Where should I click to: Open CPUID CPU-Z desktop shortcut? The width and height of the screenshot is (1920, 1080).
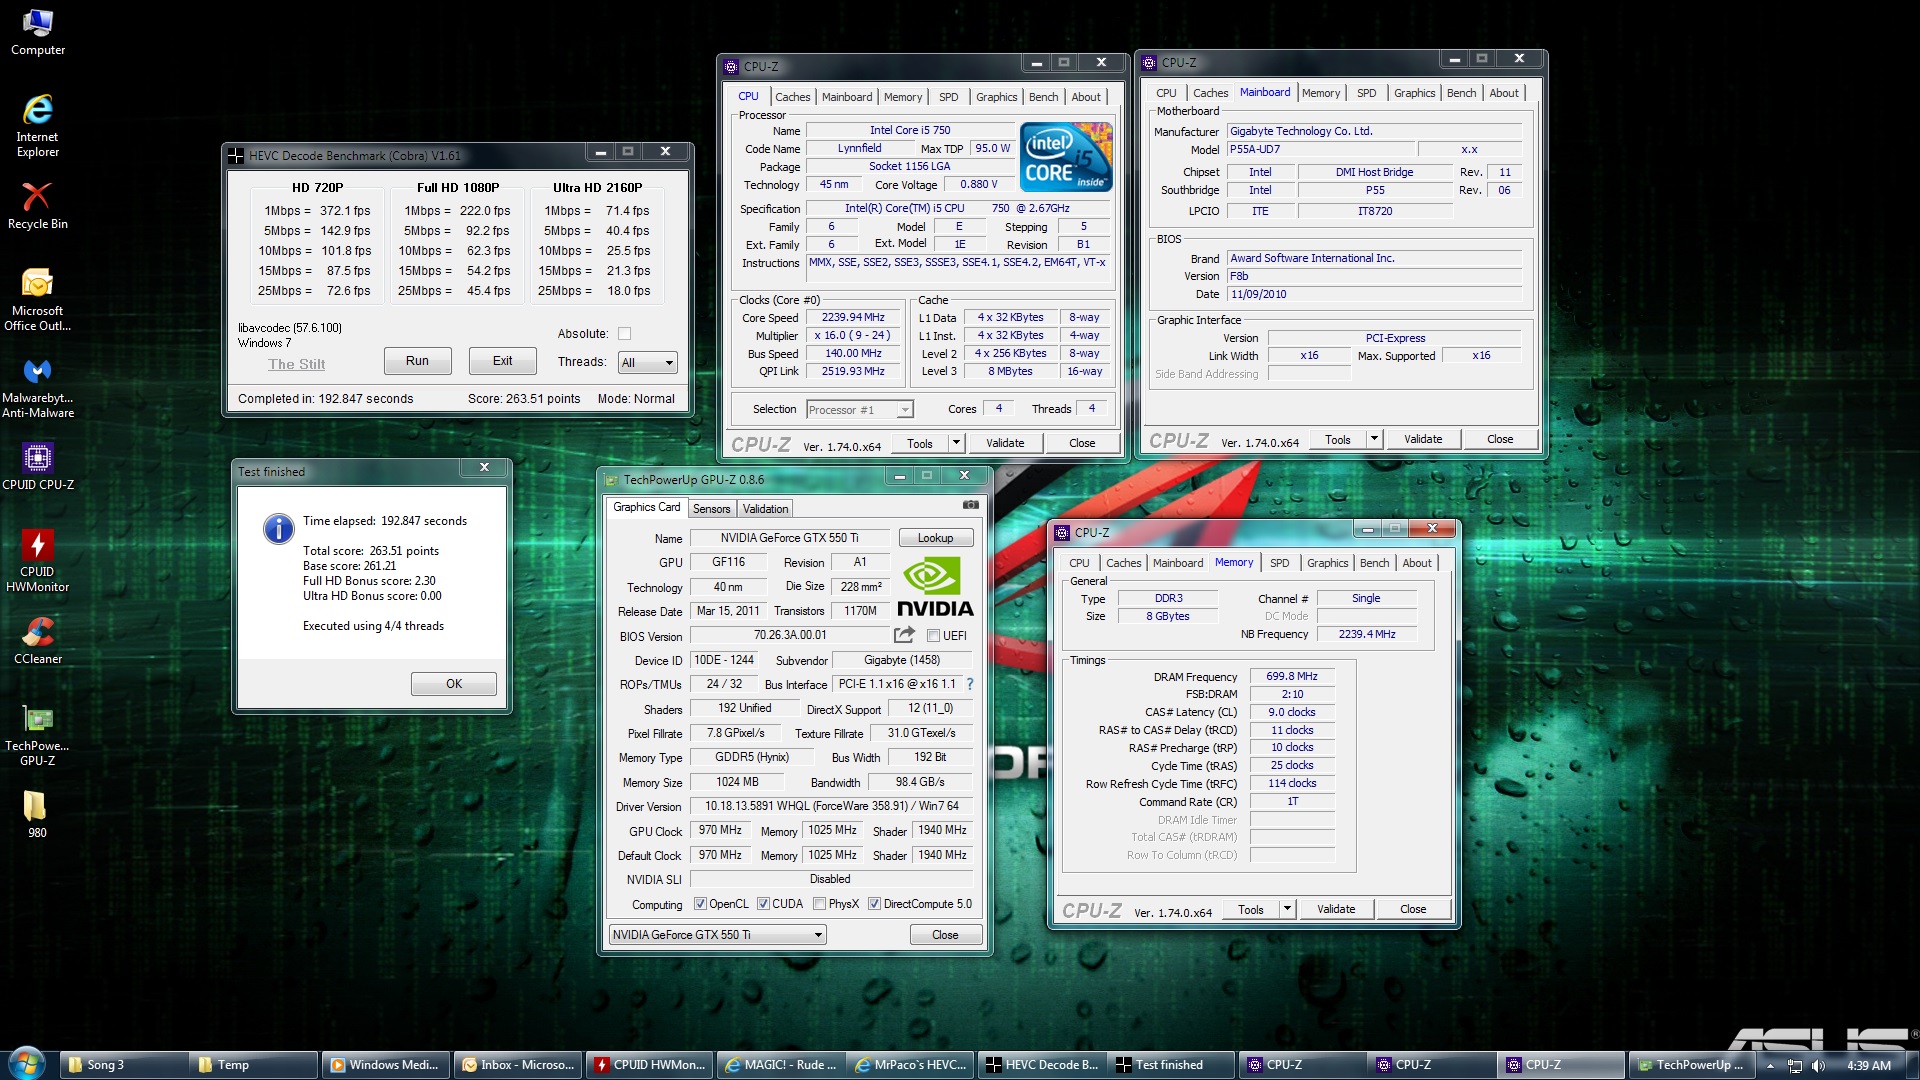point(37,466)
